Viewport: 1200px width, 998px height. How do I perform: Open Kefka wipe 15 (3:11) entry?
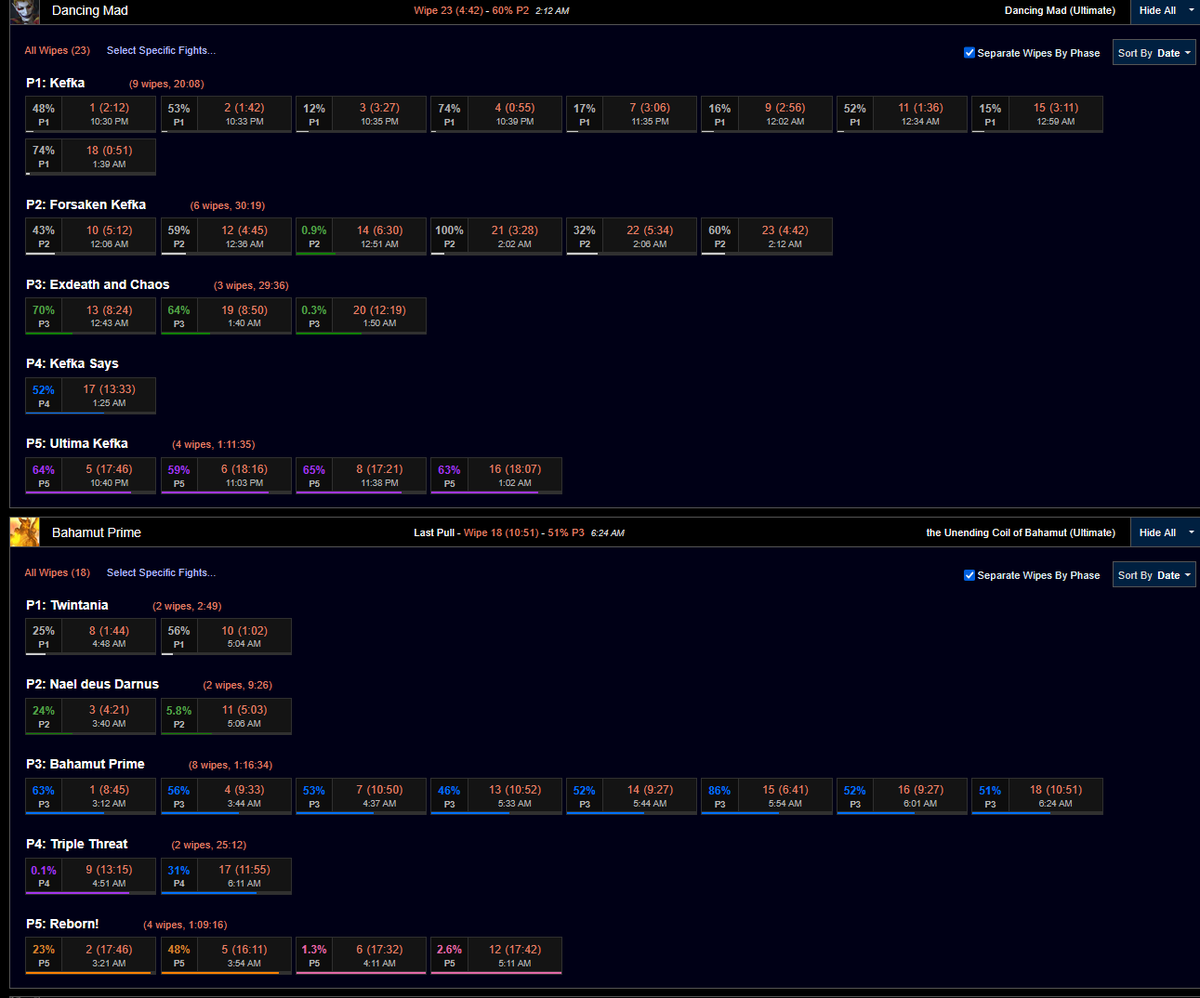click(x=1037, y=114)
